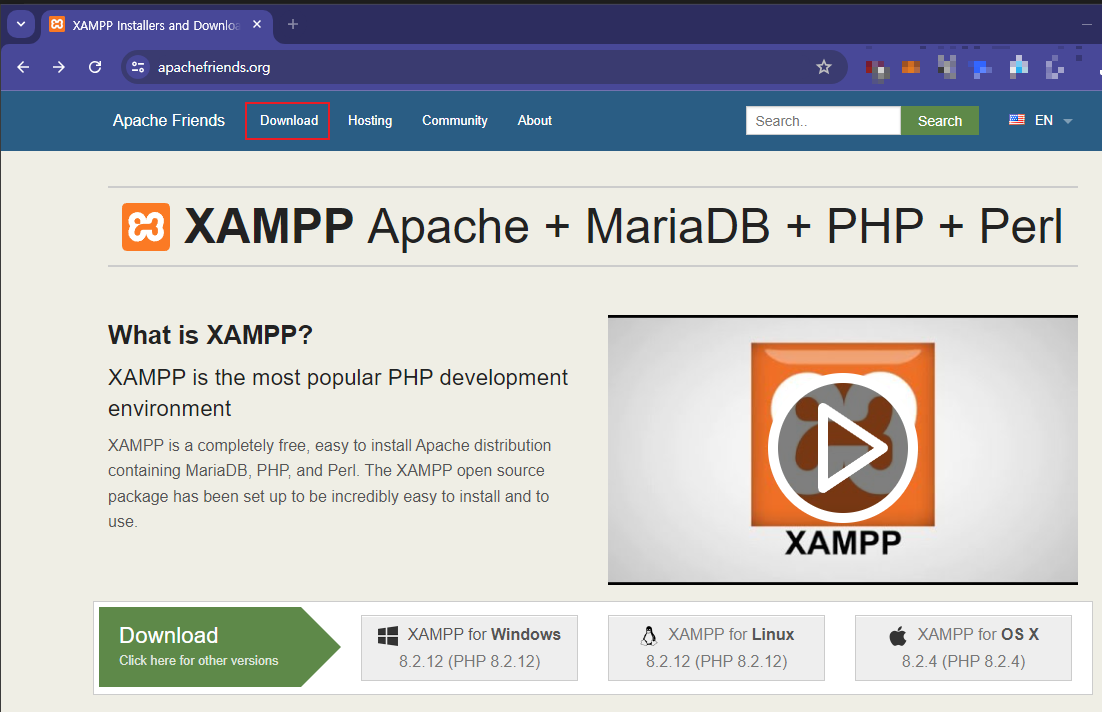The image size is (1102, 712).
Task: Click the Apple logo icon
Action: [x=897, y=636]
